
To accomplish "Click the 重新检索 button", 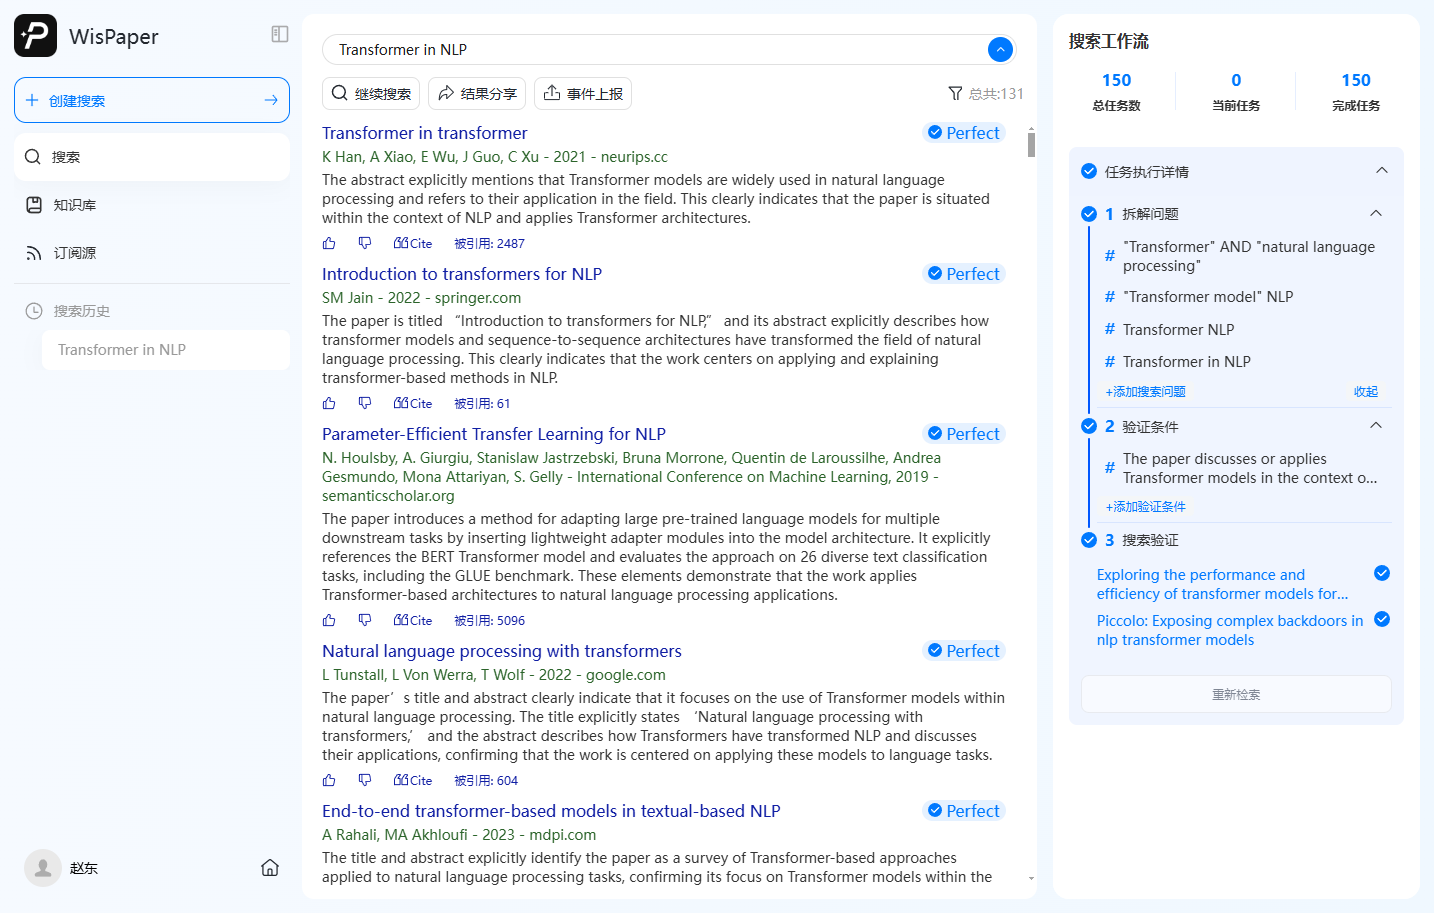I will (1236, 694).
